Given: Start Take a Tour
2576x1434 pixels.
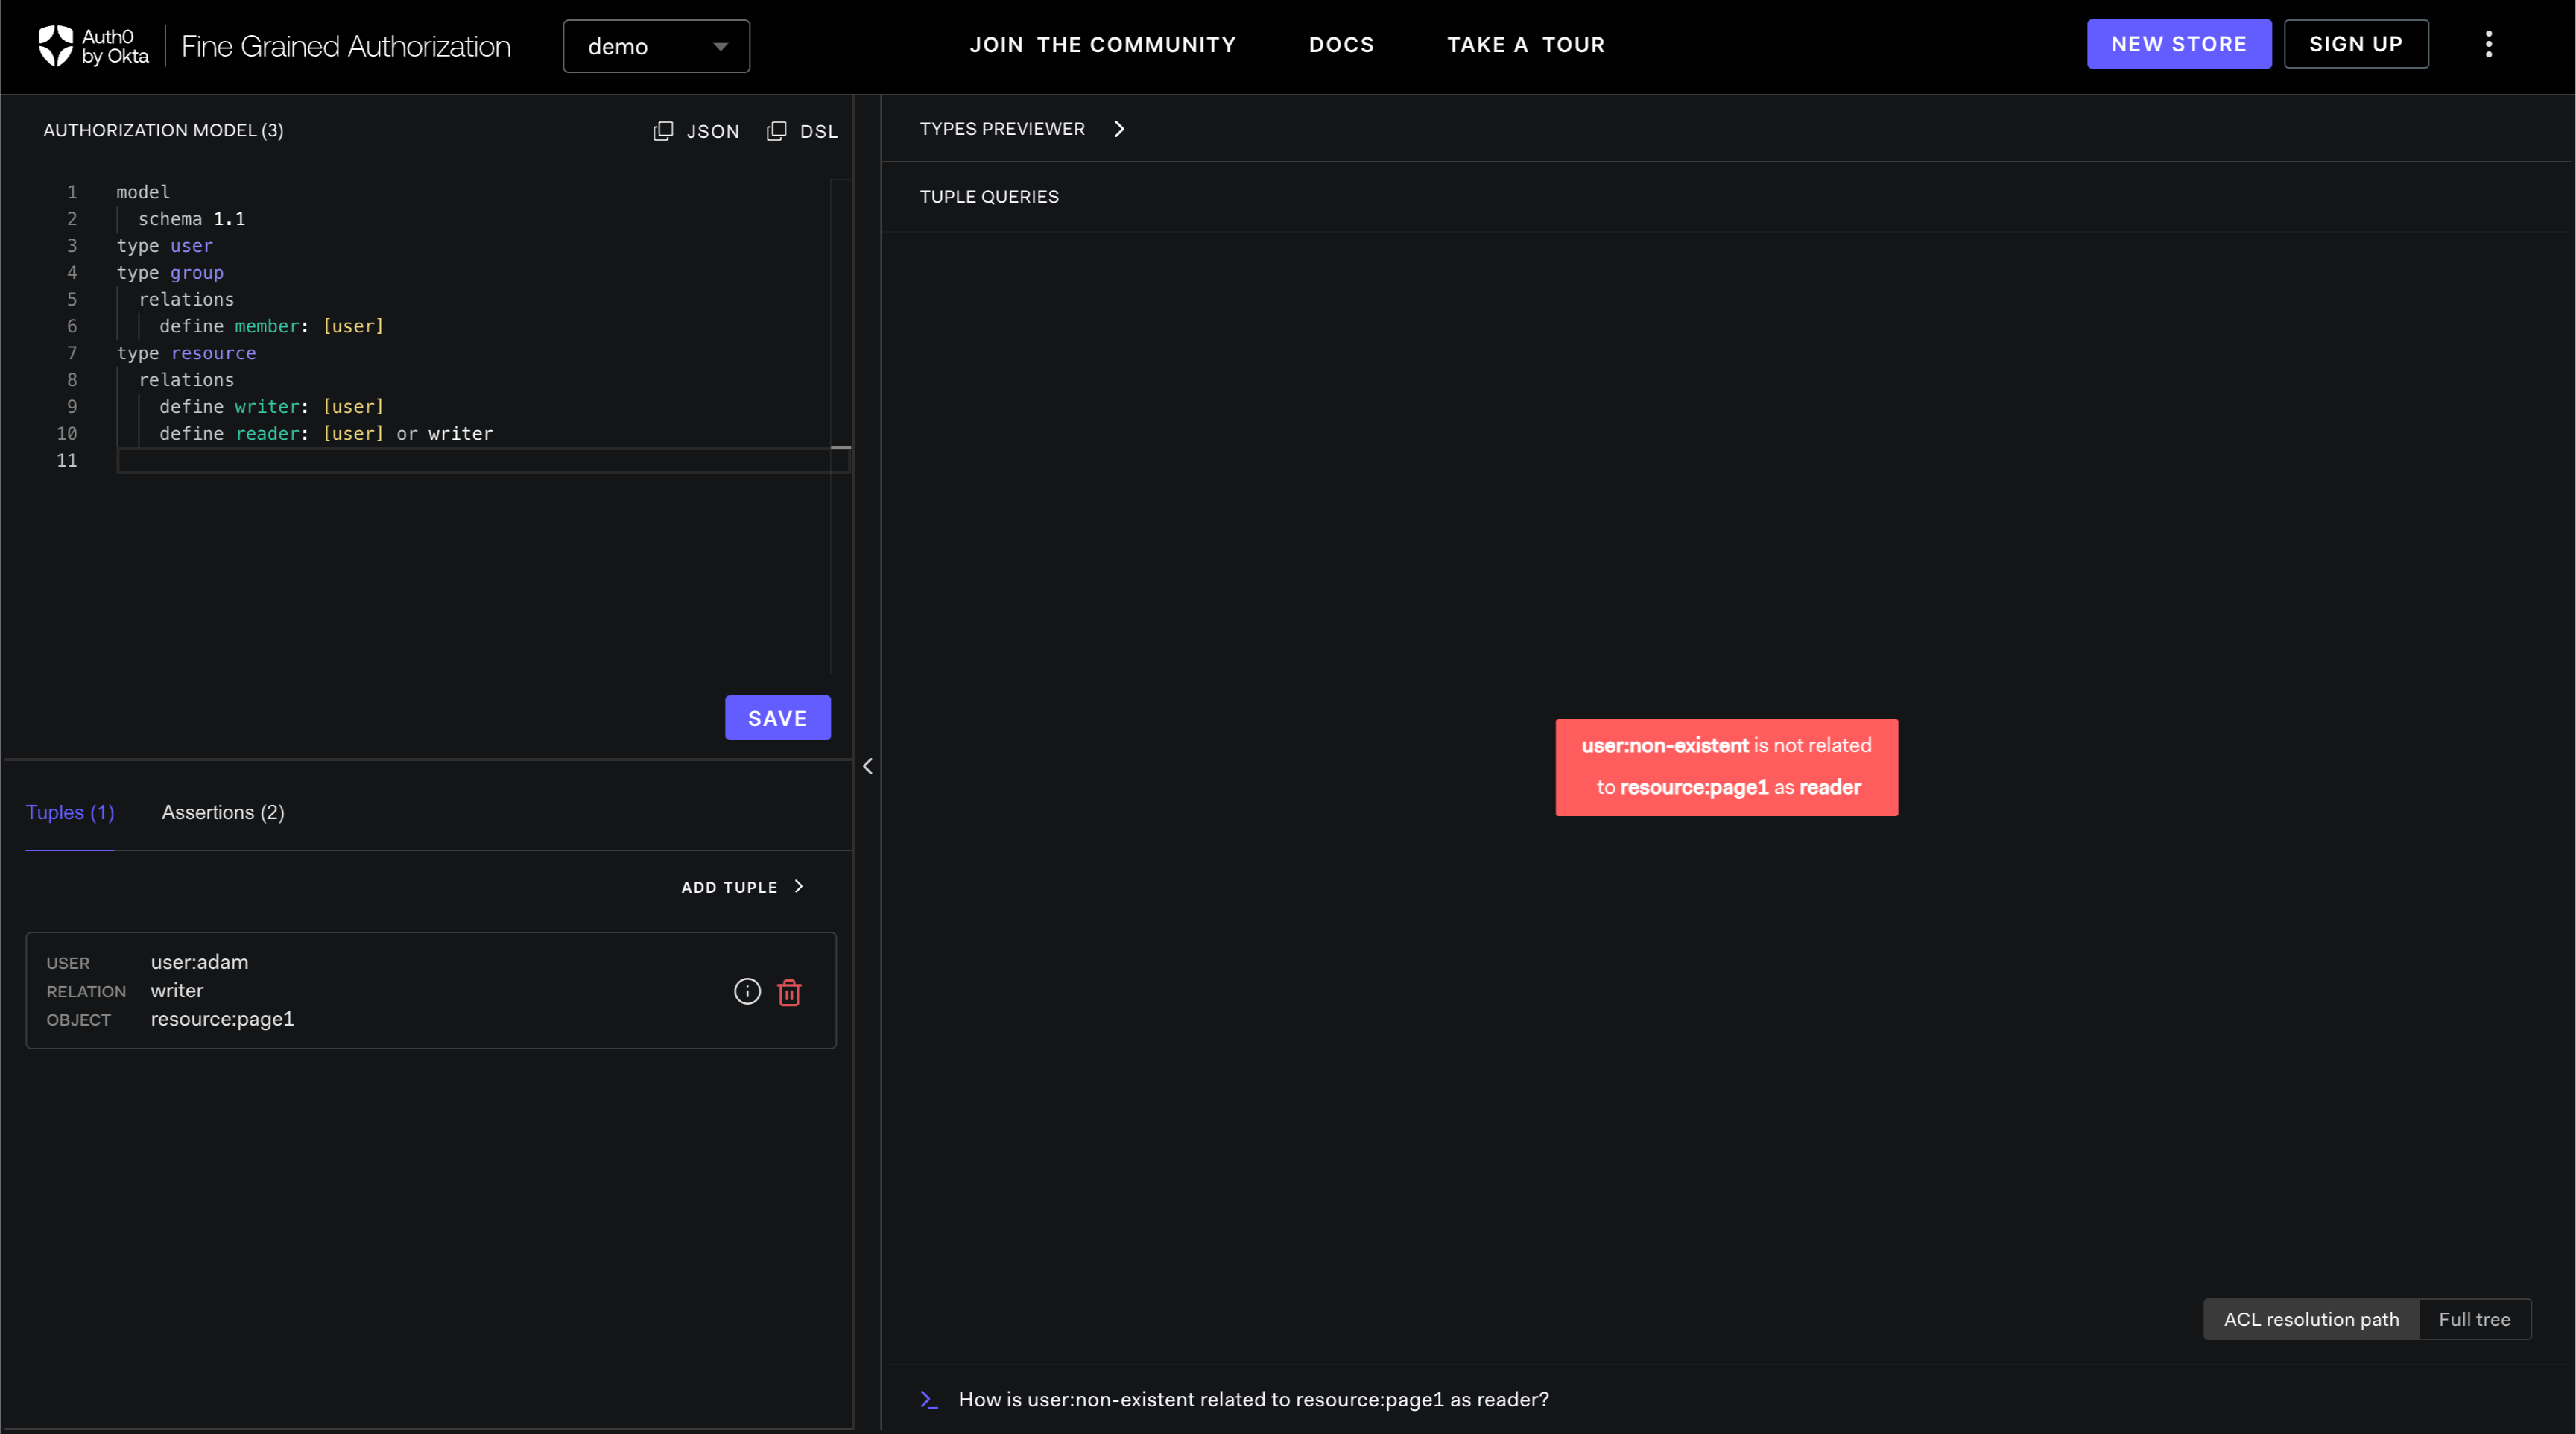Looking at the screenshot, I should (1525, 45).
